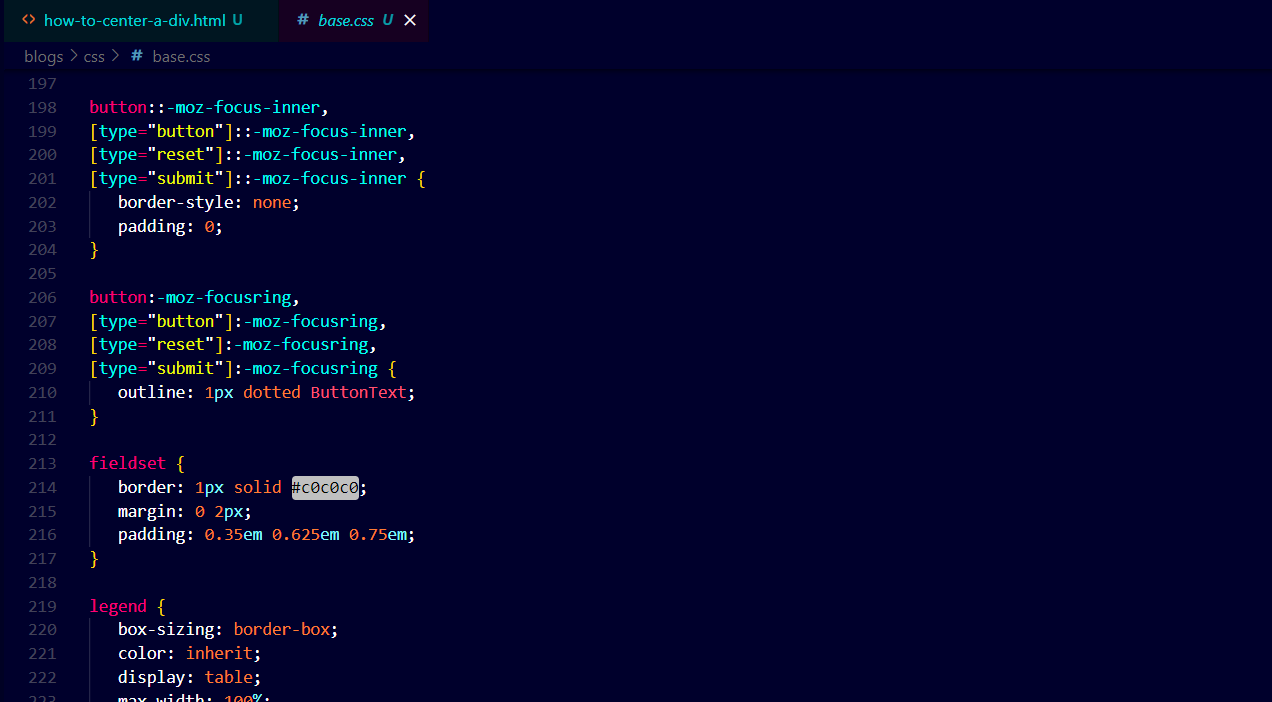This screenshot has width=1272, height=702.
Task: Click the 'U' badge on the how-to-center-a-div.html tab
Action: (235, 20)
